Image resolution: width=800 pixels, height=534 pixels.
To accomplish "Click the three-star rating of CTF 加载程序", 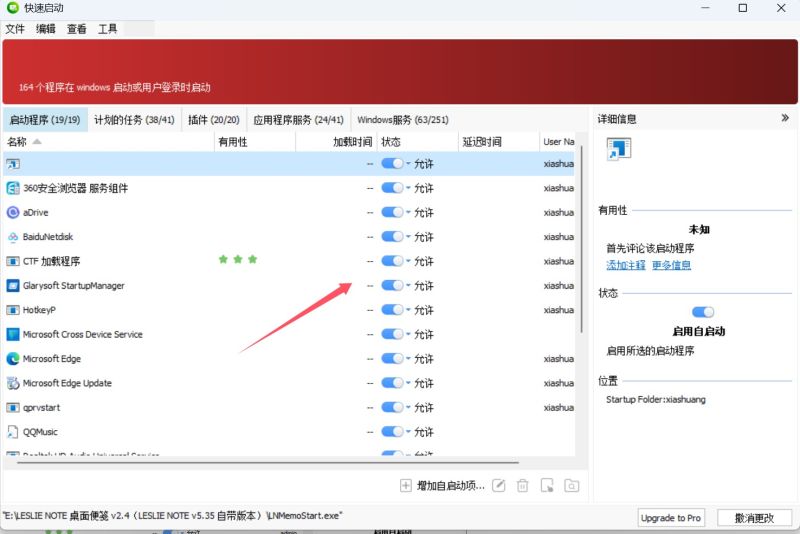I will coord(238,260).
